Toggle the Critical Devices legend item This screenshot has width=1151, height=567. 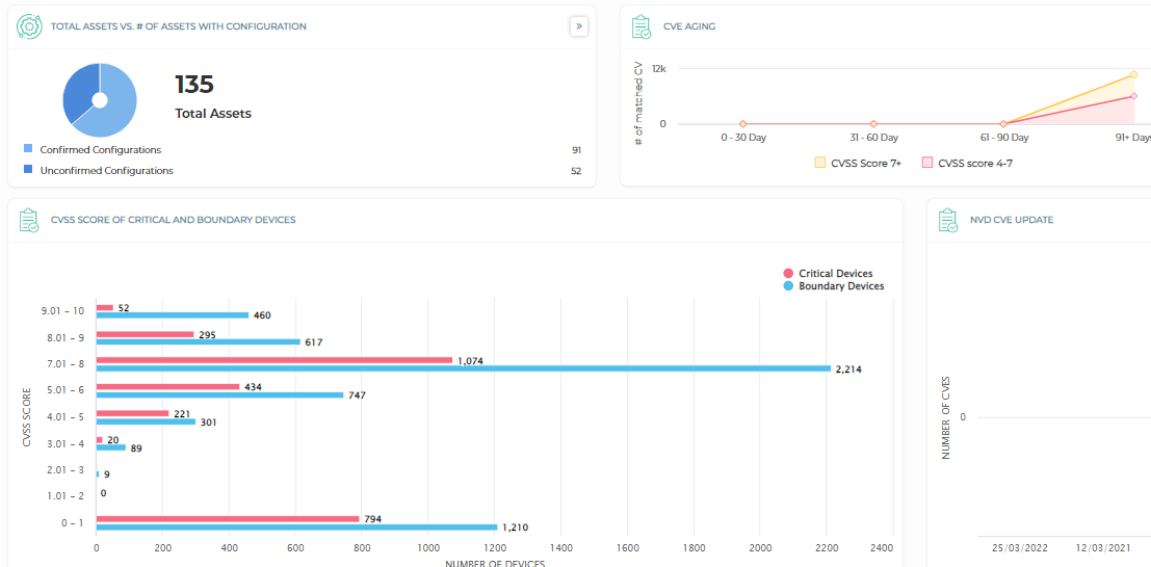coord(828,273)
